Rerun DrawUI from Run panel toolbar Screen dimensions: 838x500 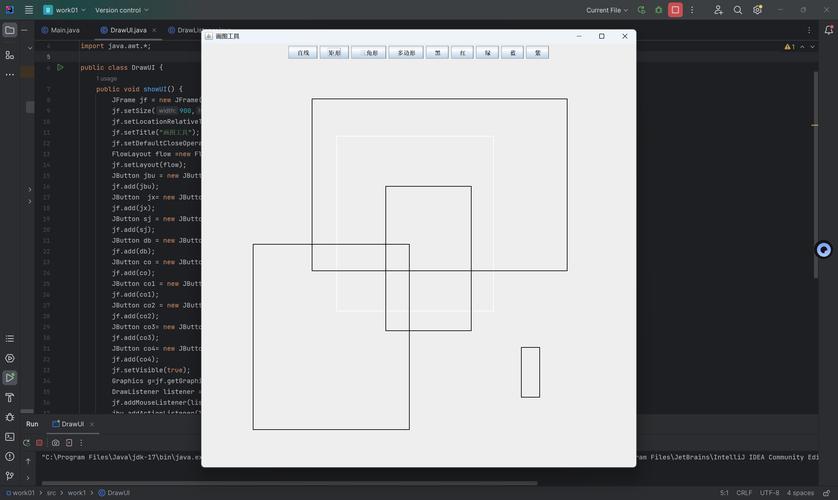pos(26,443)
